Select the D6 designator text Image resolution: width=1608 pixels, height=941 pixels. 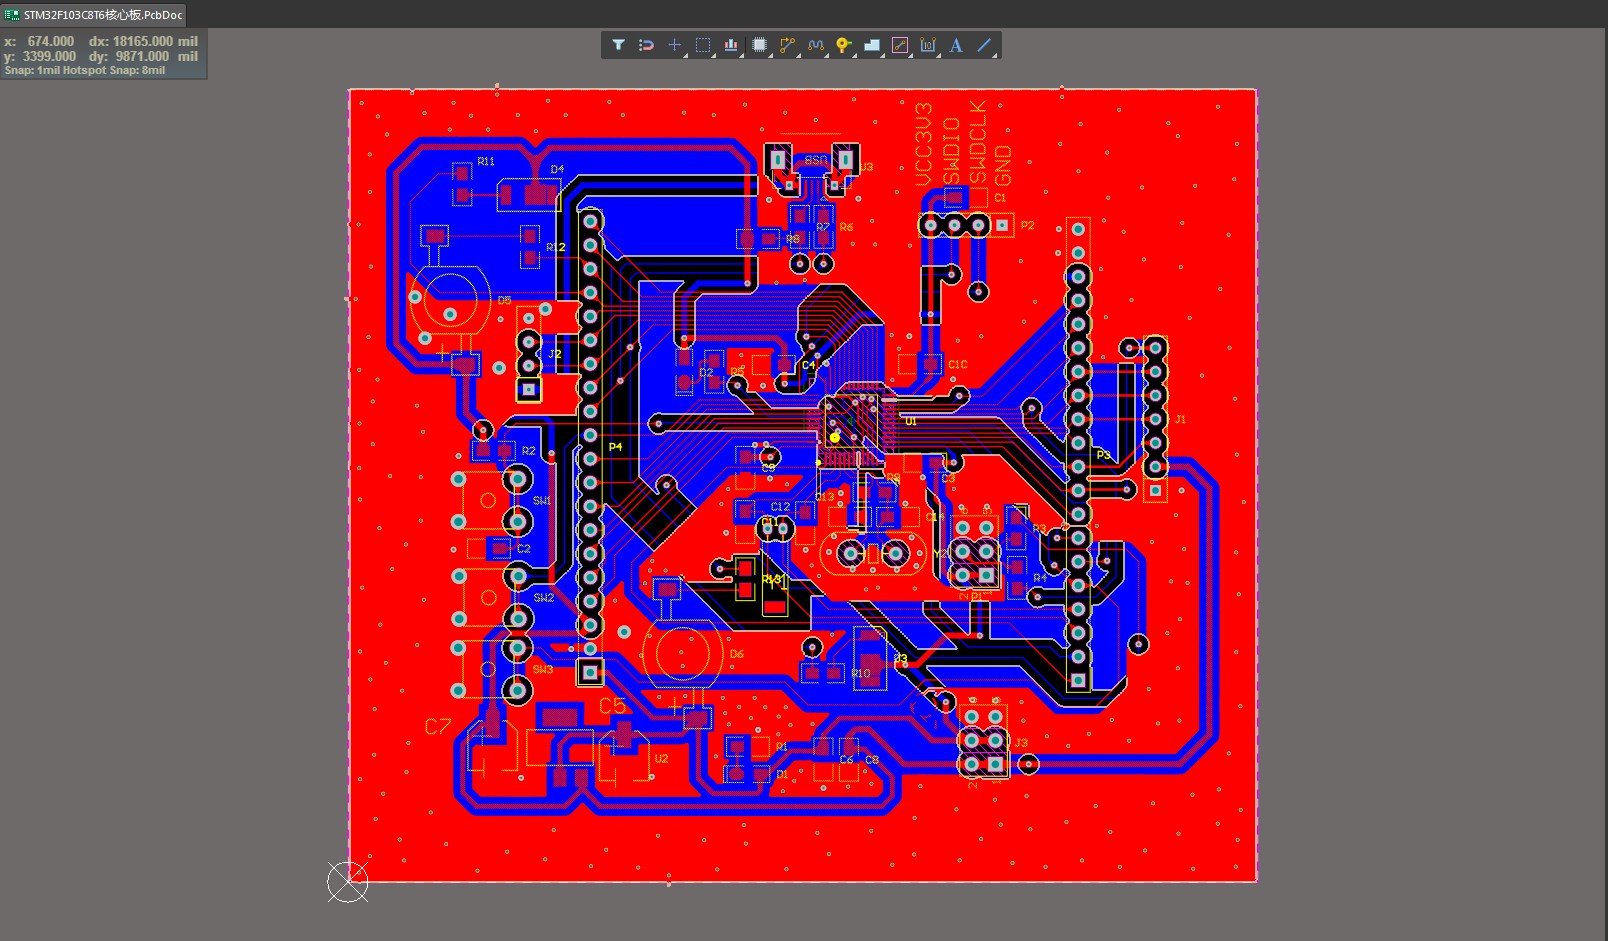[x=737, y=654]
